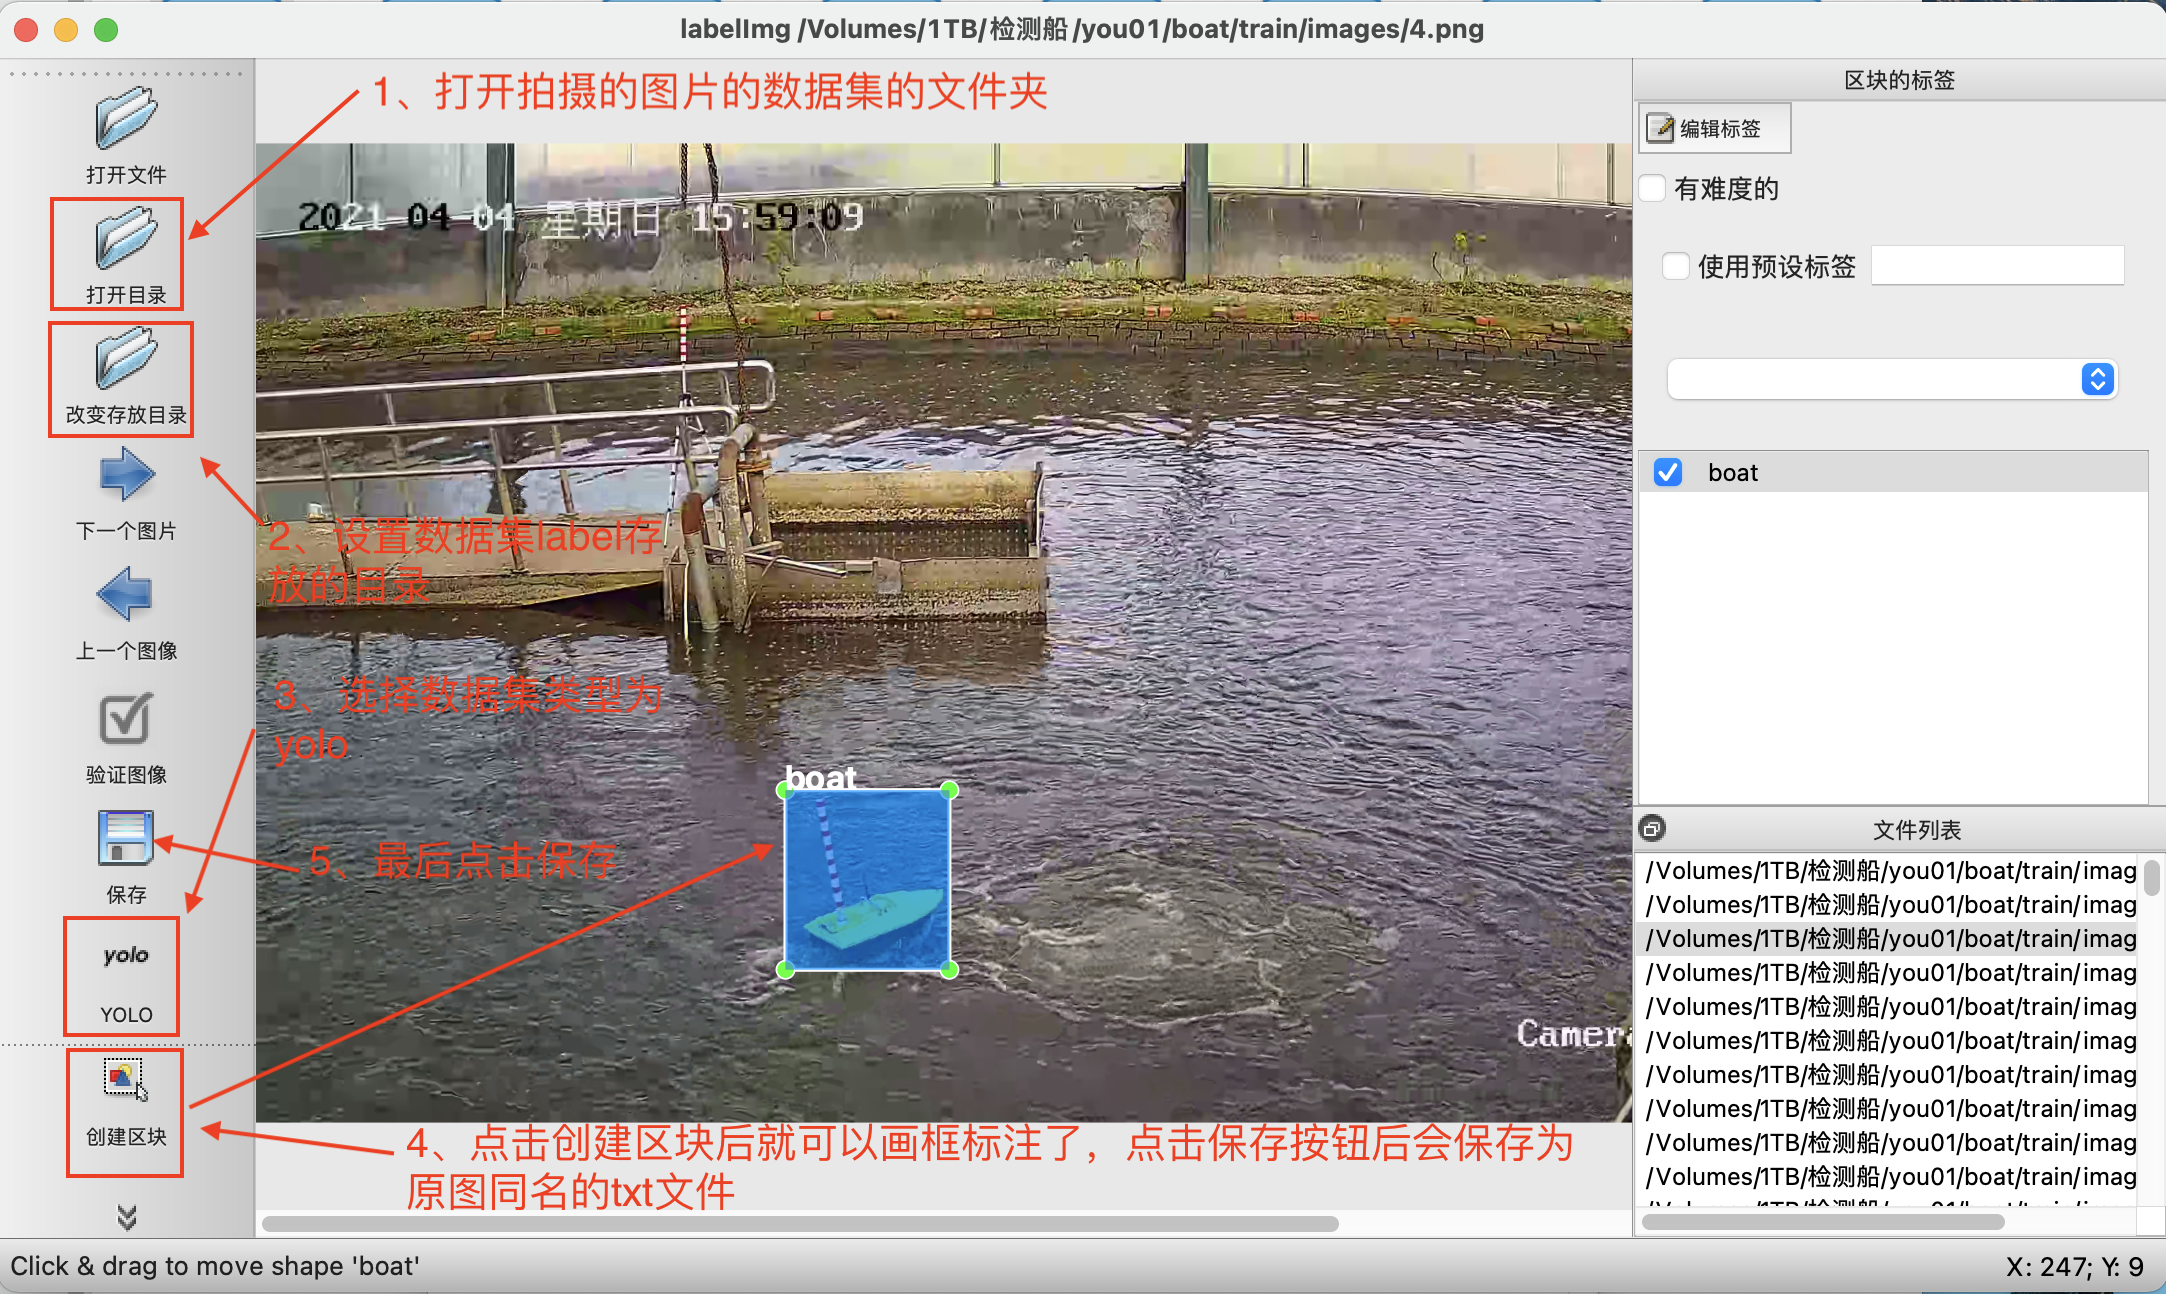Screen dimensions: 2166x1294
Task: Undock the file list panel
Action: 1652,828
